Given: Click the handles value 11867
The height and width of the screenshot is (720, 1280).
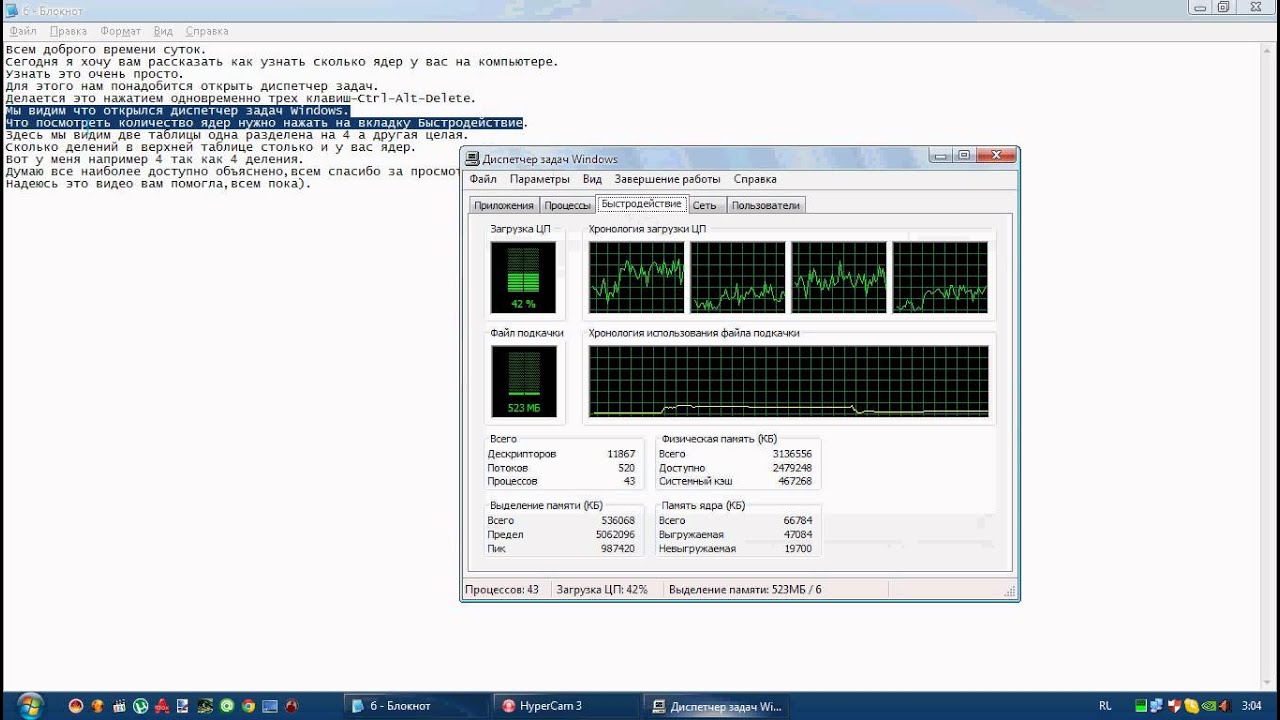Looking at the screenshot, I should coord(620,454).
